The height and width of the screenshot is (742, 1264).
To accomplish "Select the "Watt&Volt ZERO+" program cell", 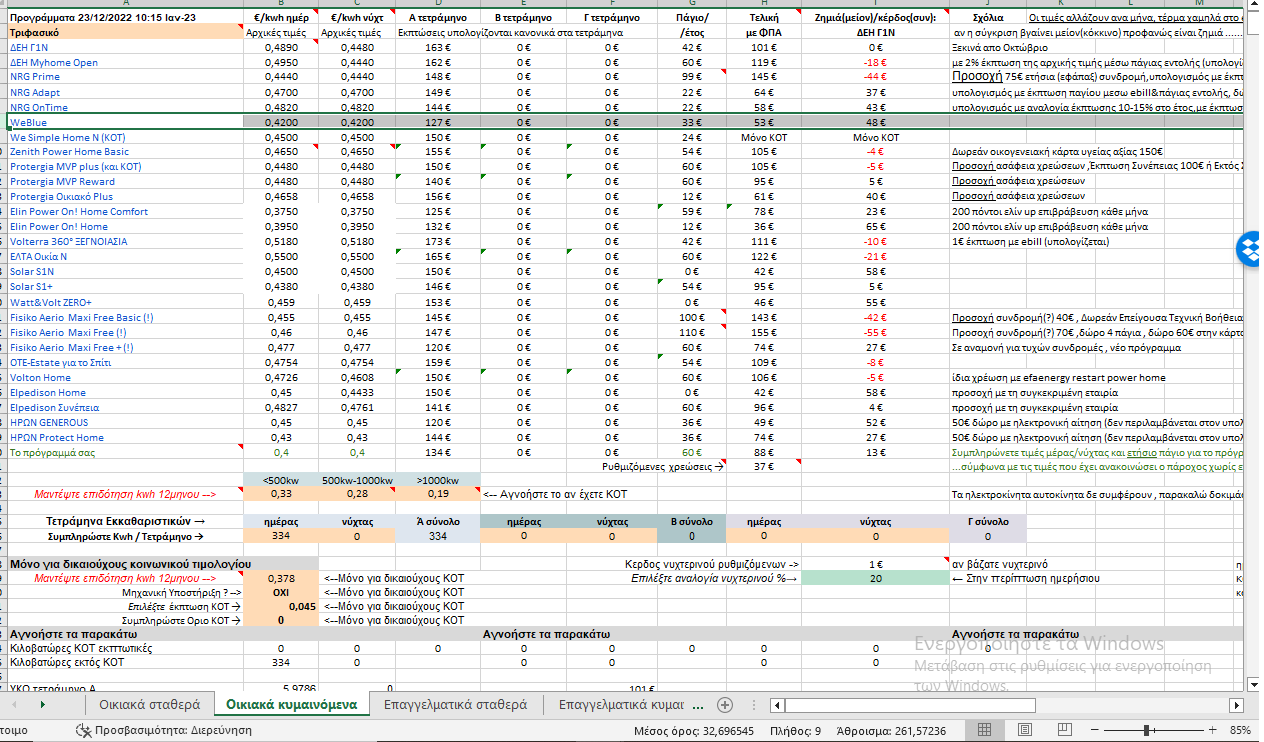I will click(x=125, y=302).
